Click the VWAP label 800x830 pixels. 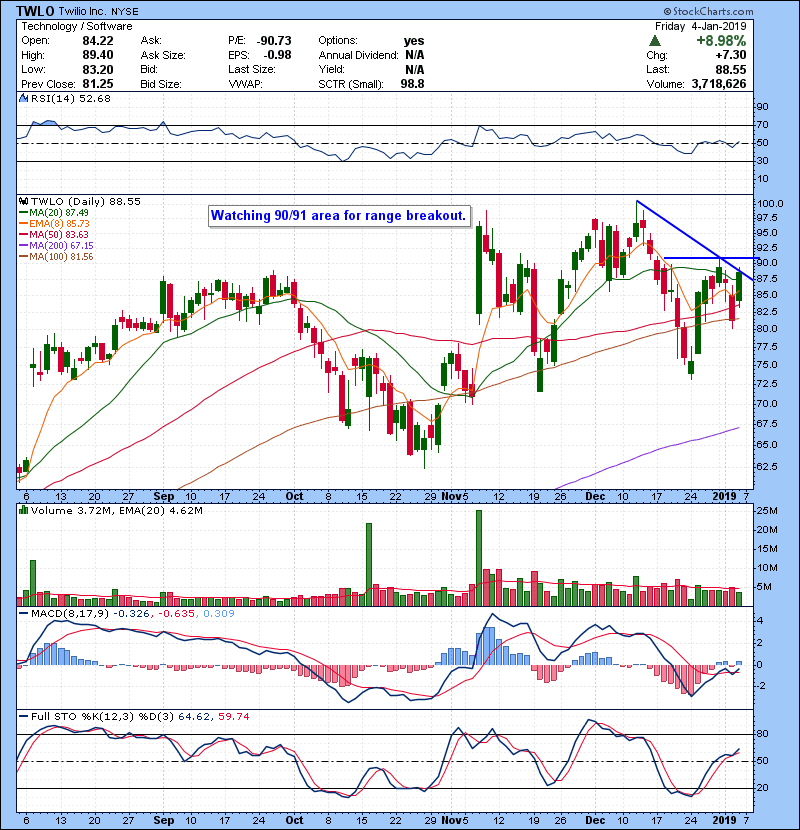(x=245, y=84)
